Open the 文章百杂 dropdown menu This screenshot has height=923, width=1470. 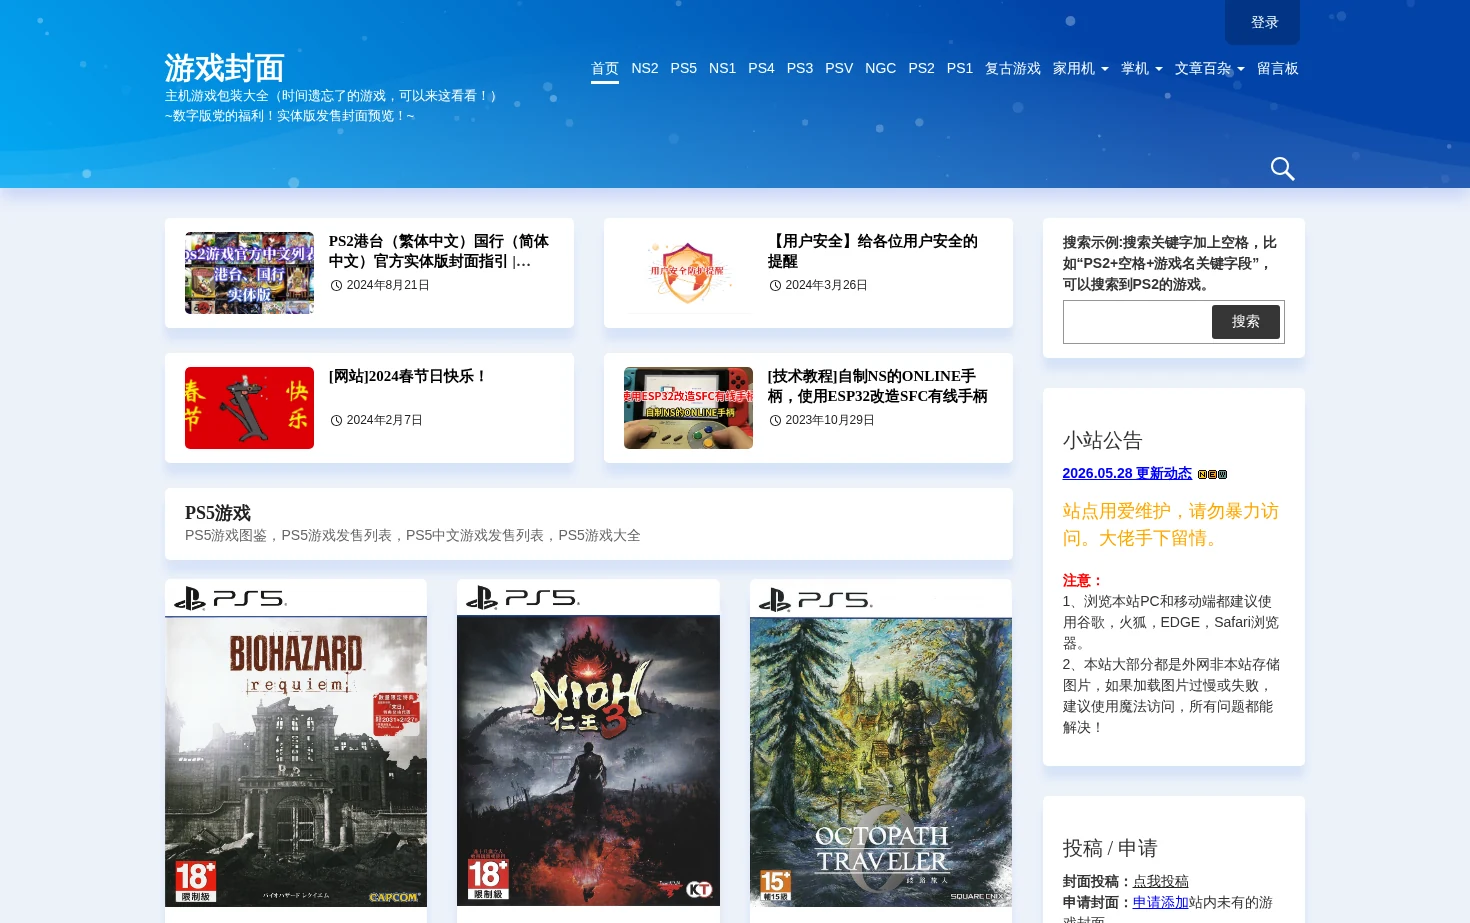point(1209,68)
